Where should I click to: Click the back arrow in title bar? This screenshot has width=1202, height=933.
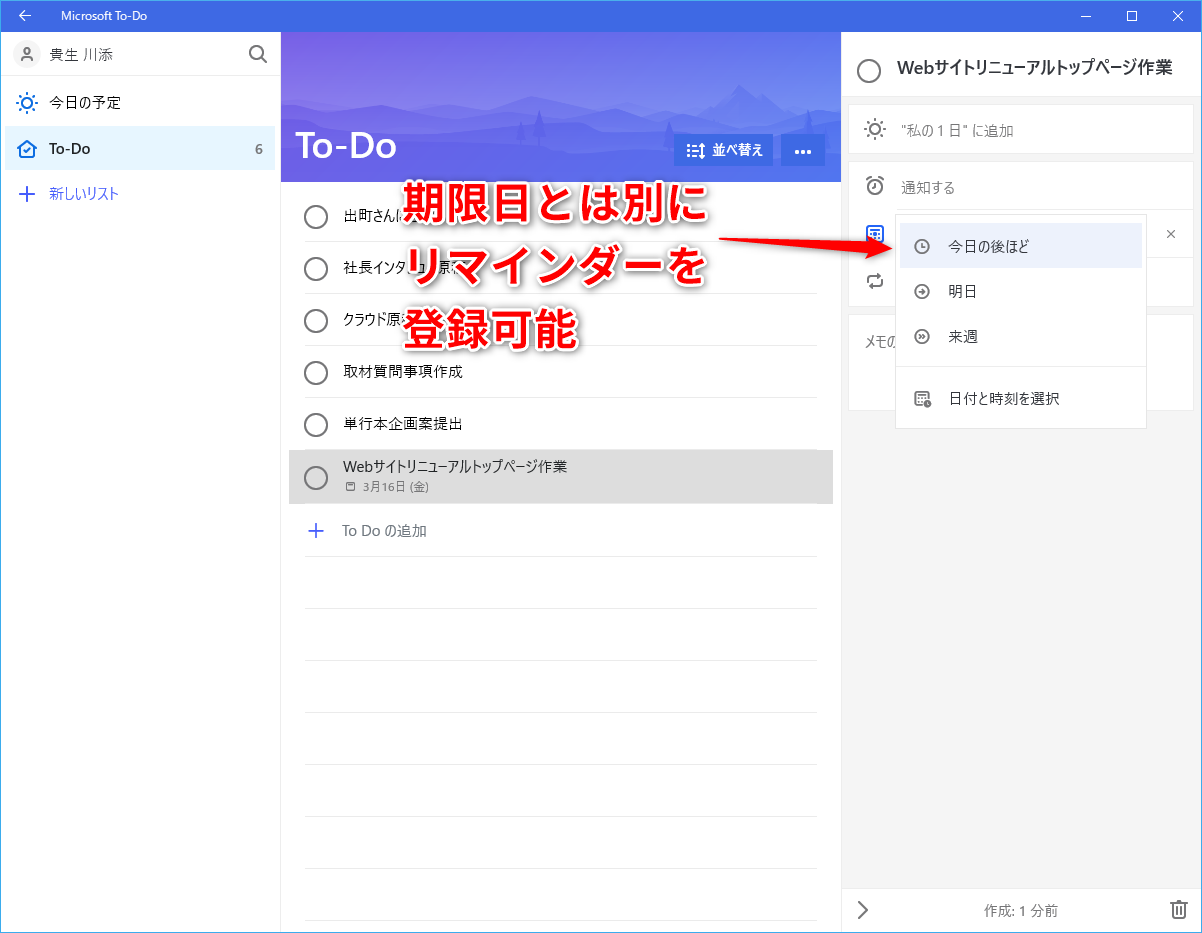point(25,16)
